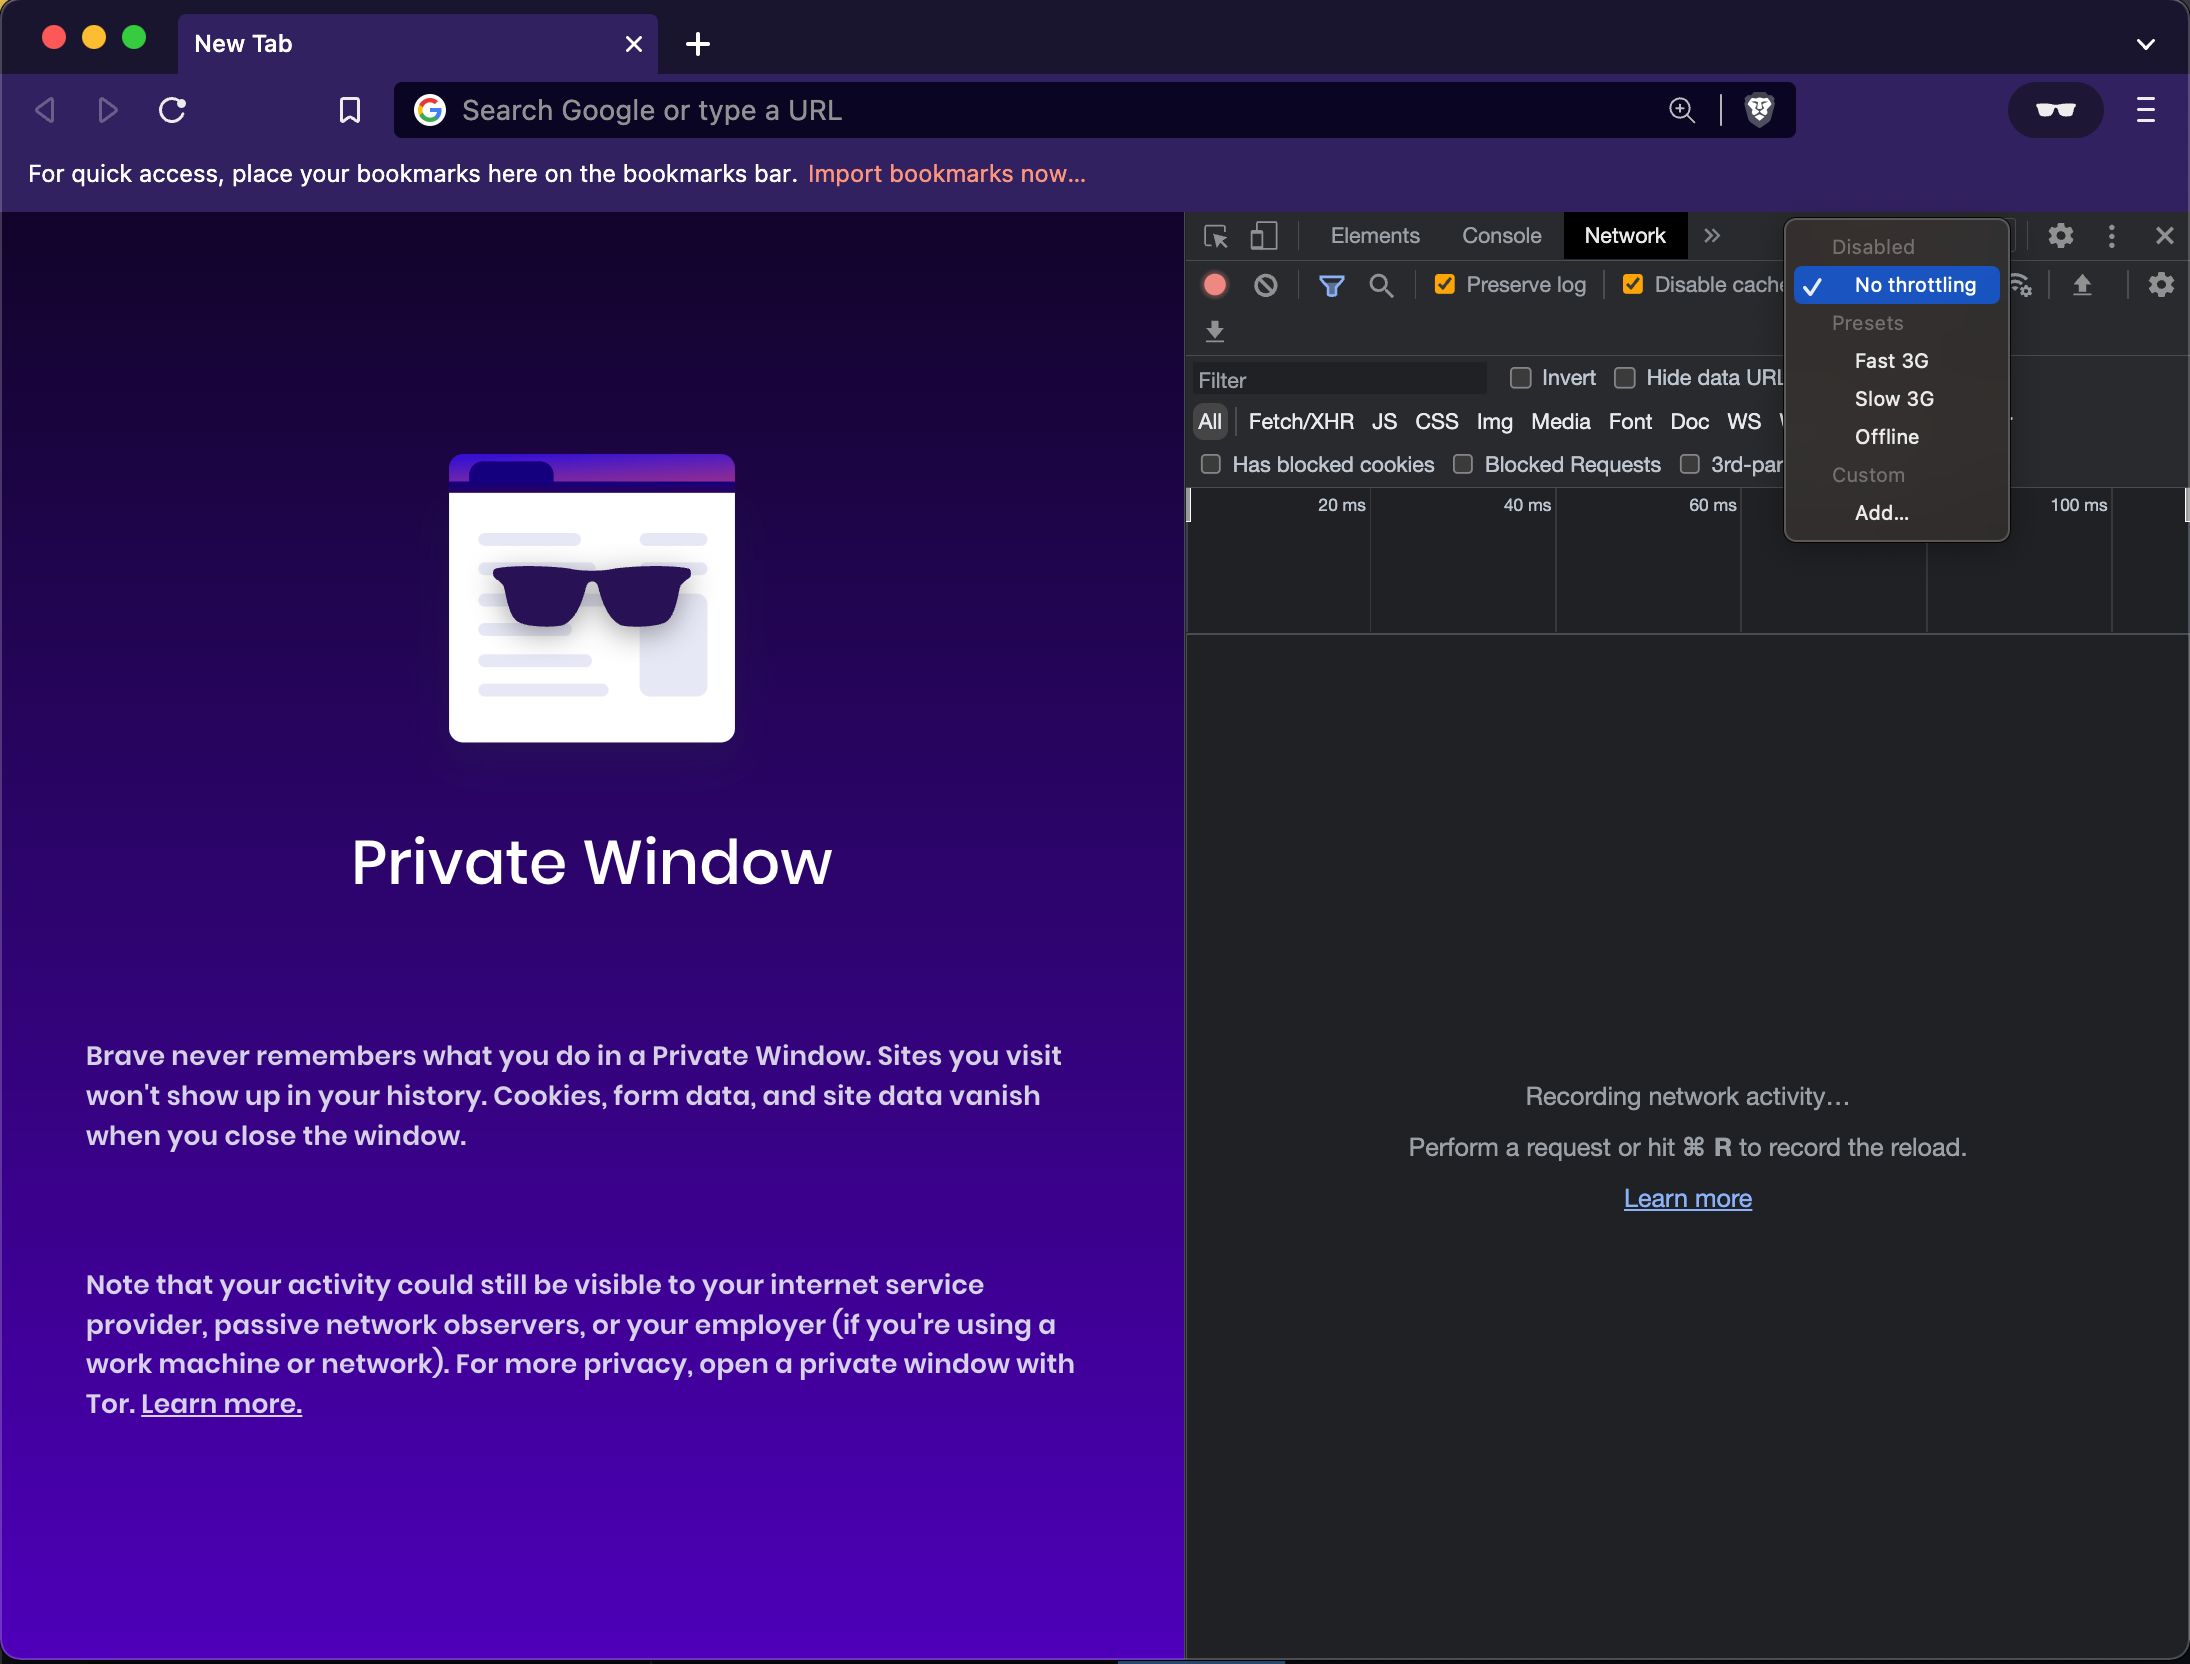
Task: Open zoom control in the address bar
Action: pyautogui.click(x=1682, y=110)
